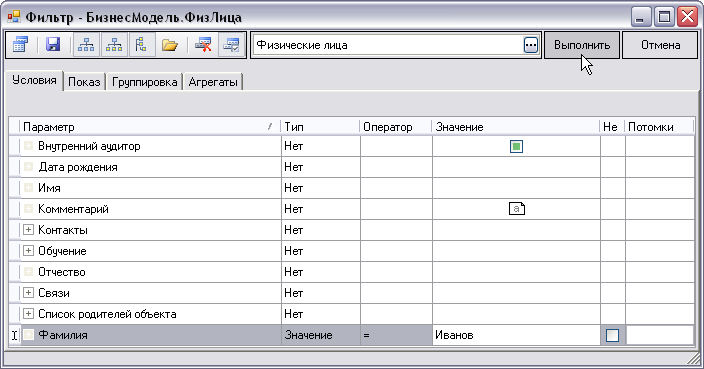Click the Иванов value field
Screen dimensions: 704x369
point(516,335)
